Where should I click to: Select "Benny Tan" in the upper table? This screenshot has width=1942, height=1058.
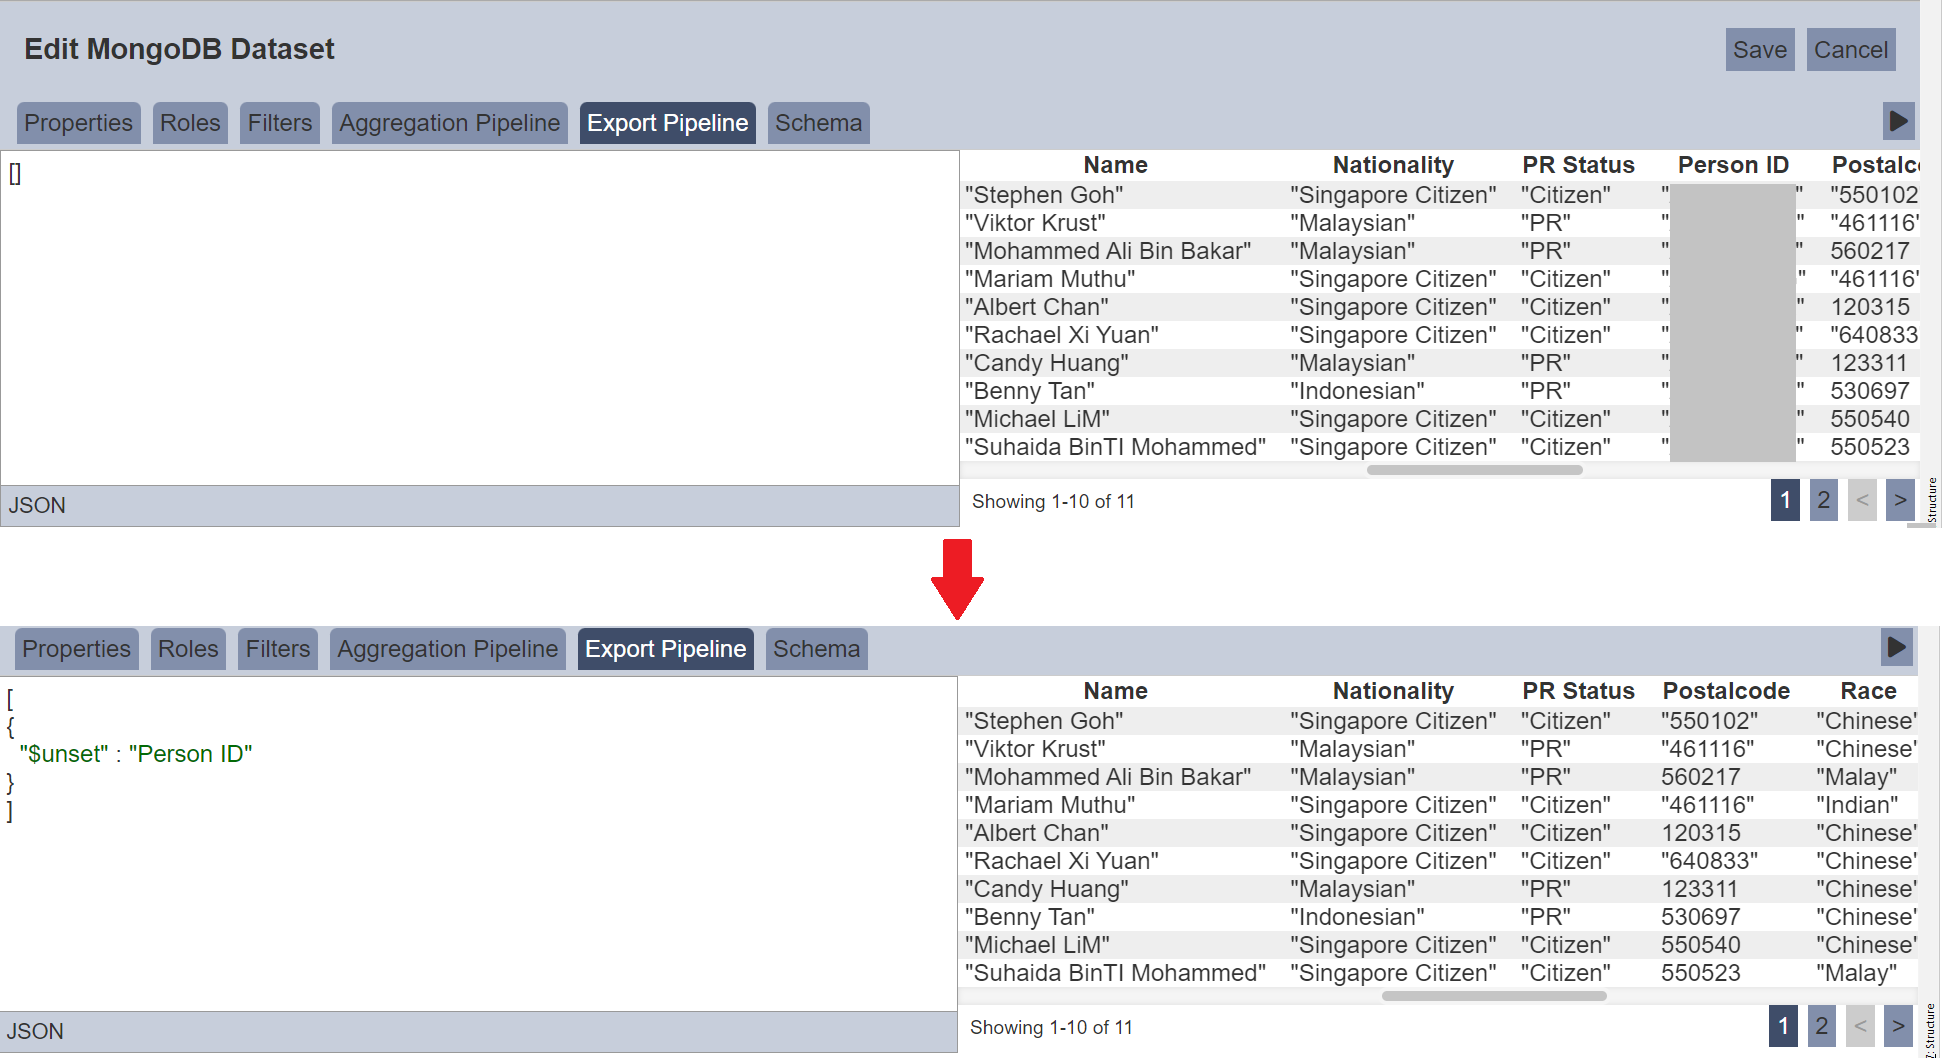coord(1030,391)
